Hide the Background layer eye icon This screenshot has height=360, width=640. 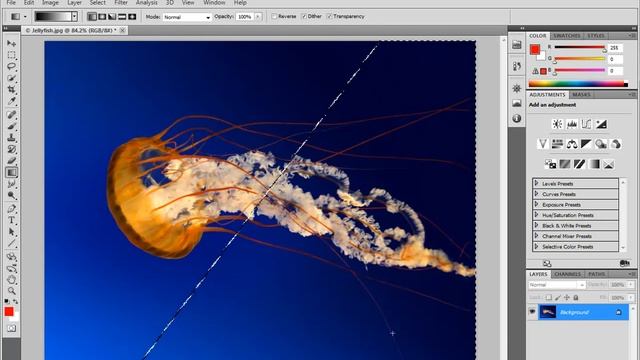tap(532, 312)
